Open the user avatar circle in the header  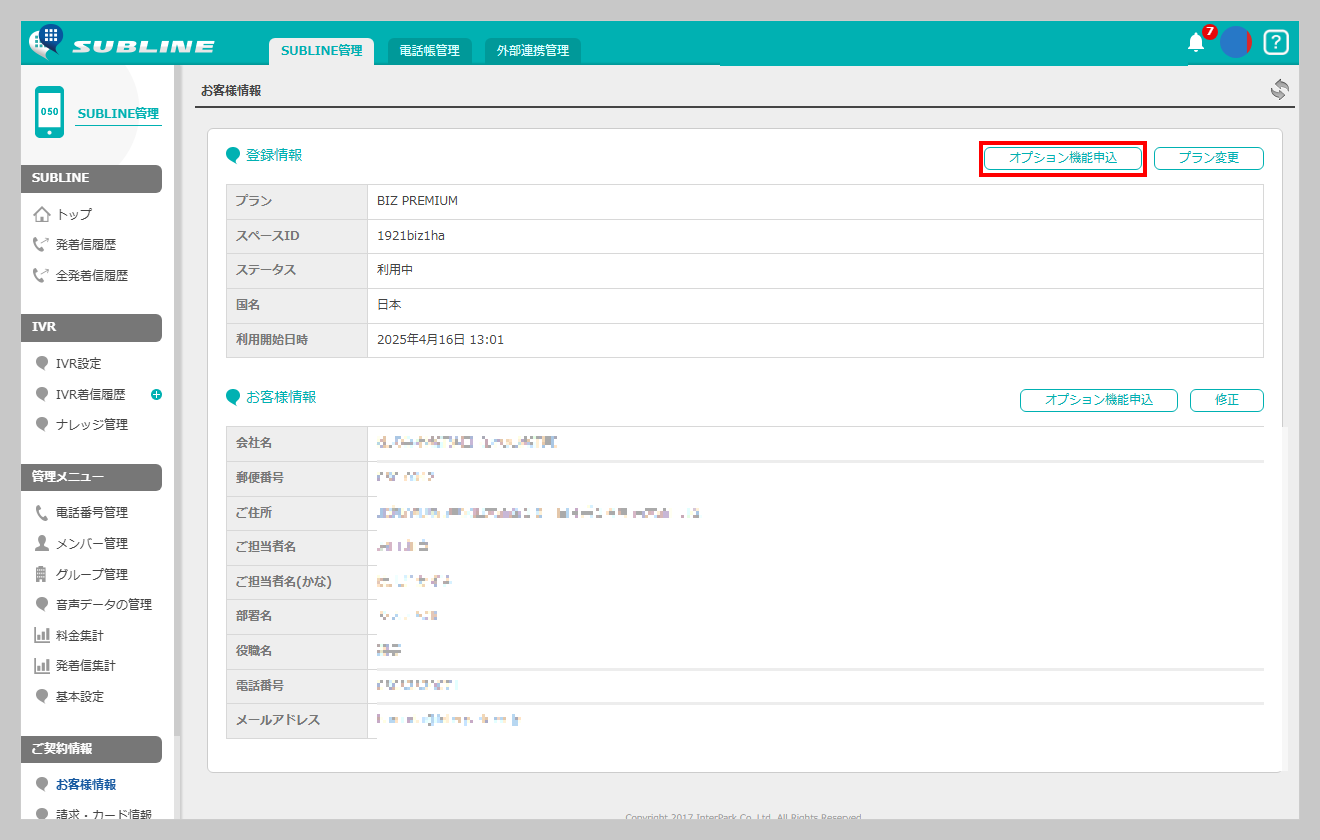1236,42
